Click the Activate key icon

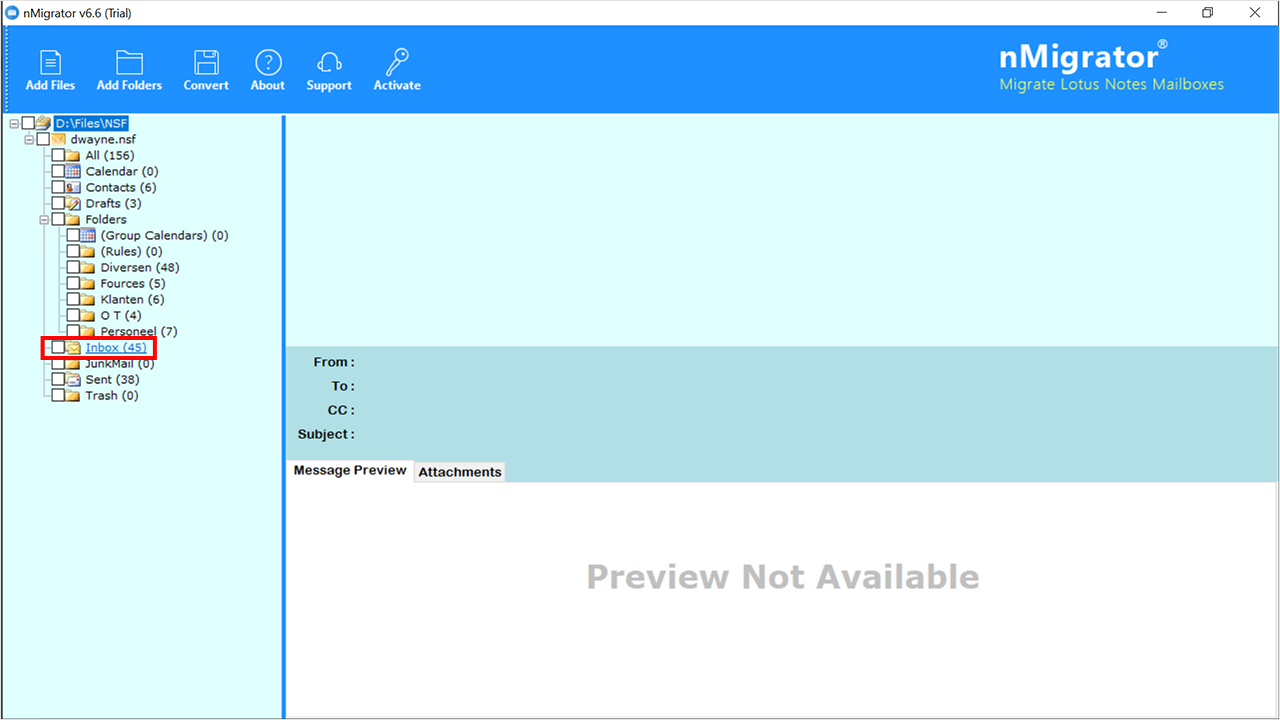(x=397, y=63)
